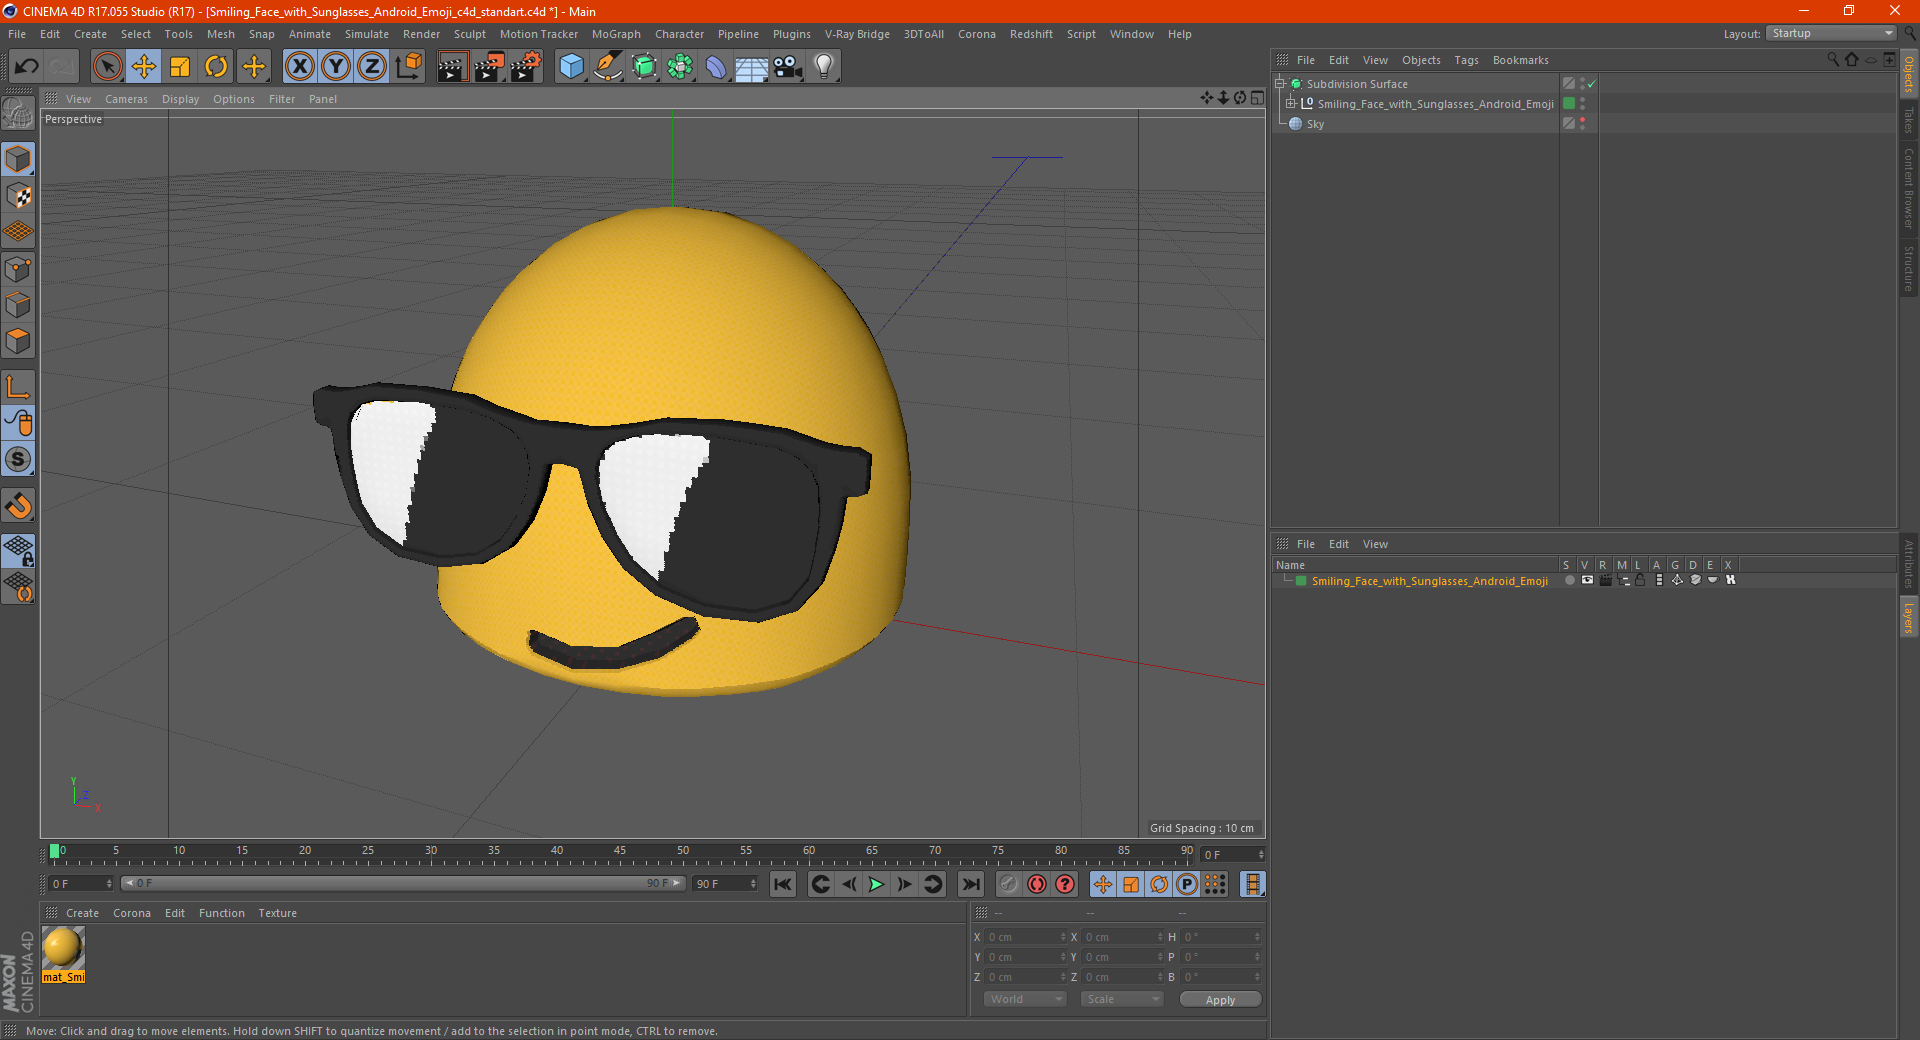This screenshot has width=1920, height=1040.
Task: Toggle Z axis lock
Action: click(x=372, y=67)
